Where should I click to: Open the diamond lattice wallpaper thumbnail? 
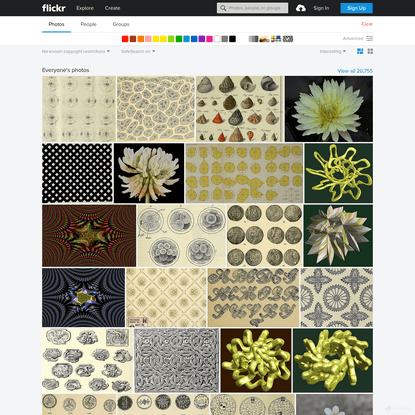[x=166, y=297]
